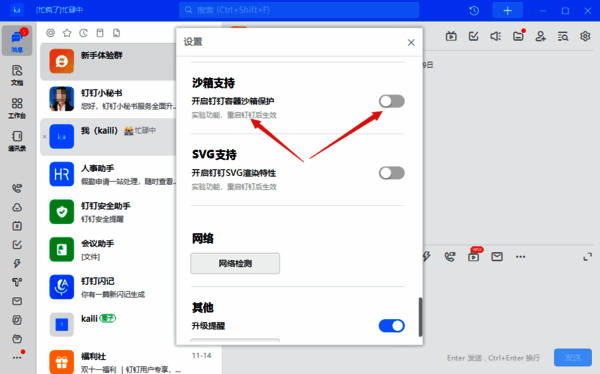Click the top search field
This screenshot has width=600, height=374.
[x=299, y=10]
